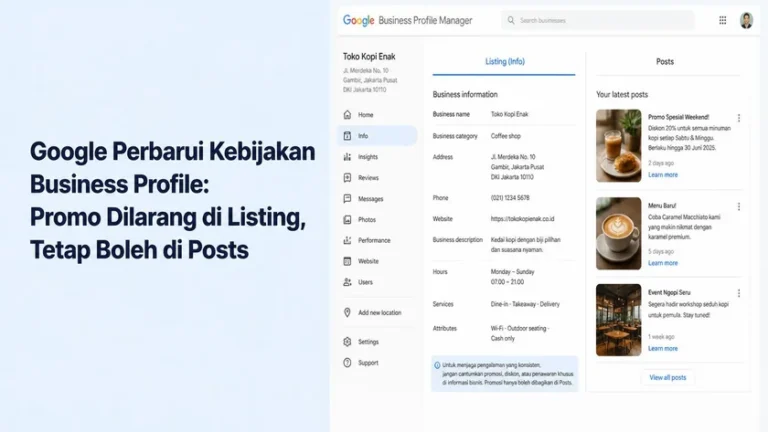Click the Promo Spesial Weekend! post title
The image size is (768, 432).
click(x=678, y=117)
